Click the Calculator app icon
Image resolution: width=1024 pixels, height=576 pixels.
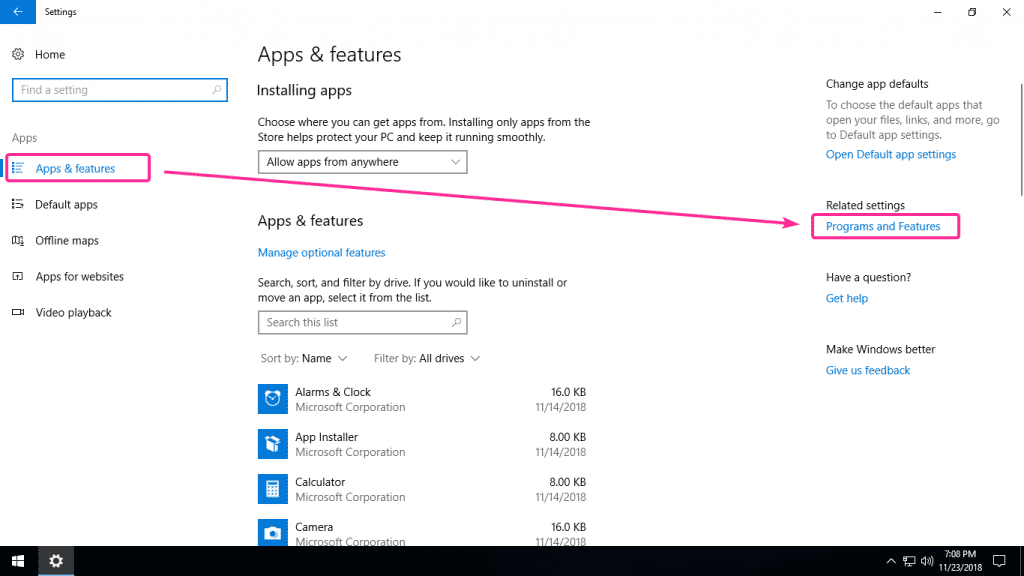(x=272, y=488)
